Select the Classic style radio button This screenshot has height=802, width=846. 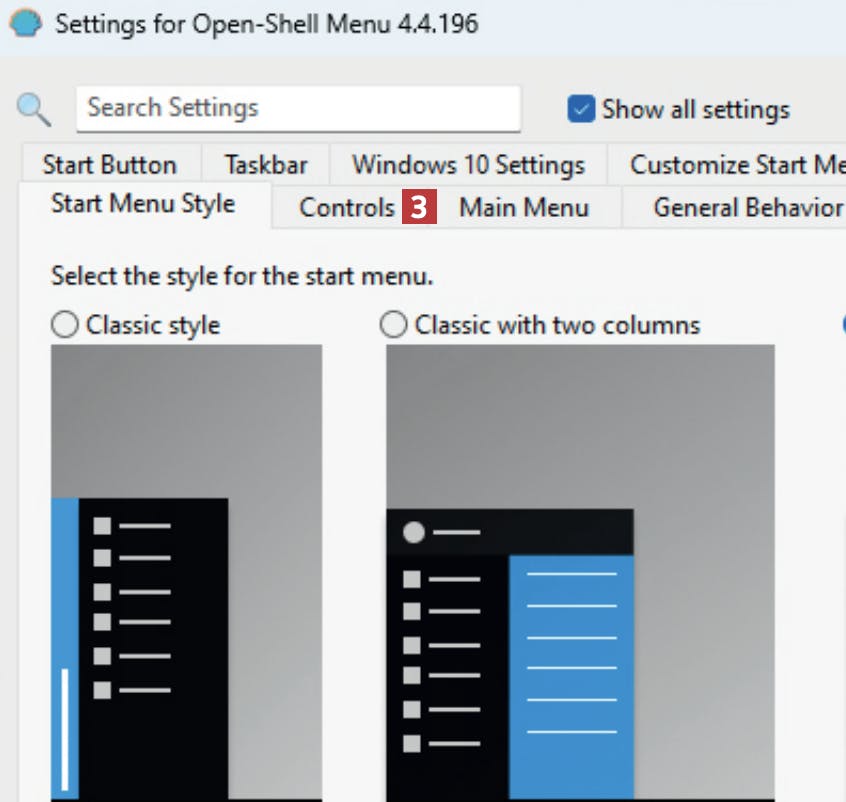(x=64, y=325)
